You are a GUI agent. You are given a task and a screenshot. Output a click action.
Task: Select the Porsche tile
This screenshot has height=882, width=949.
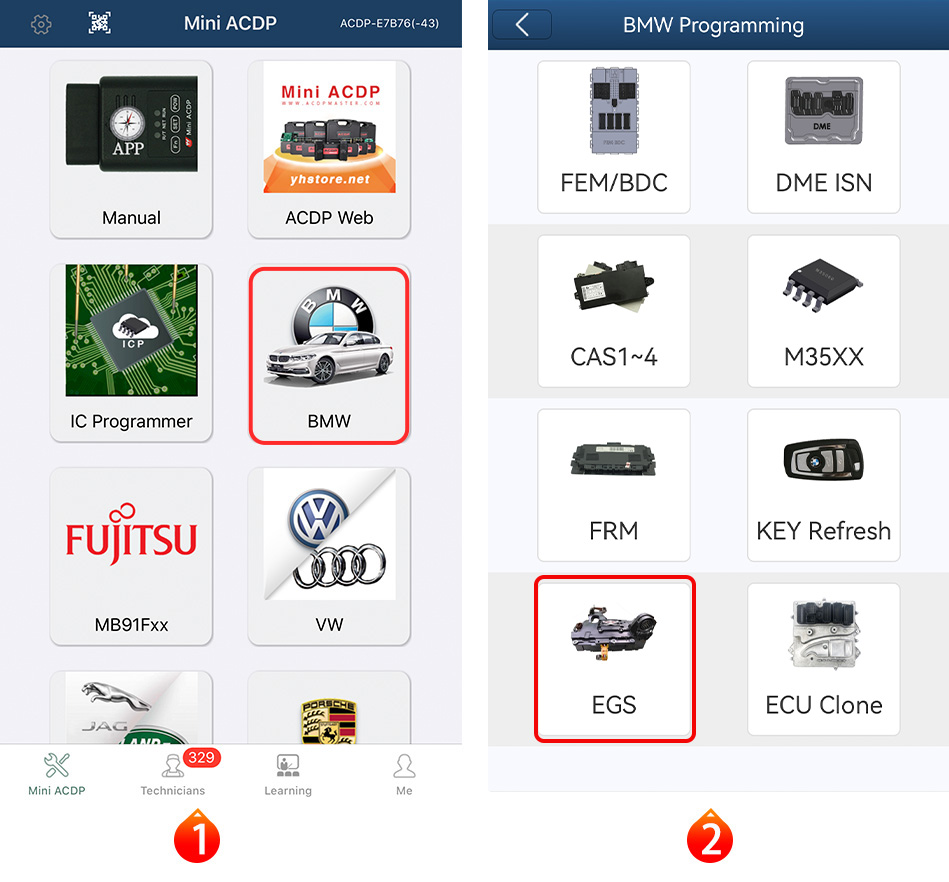[329, 707]
